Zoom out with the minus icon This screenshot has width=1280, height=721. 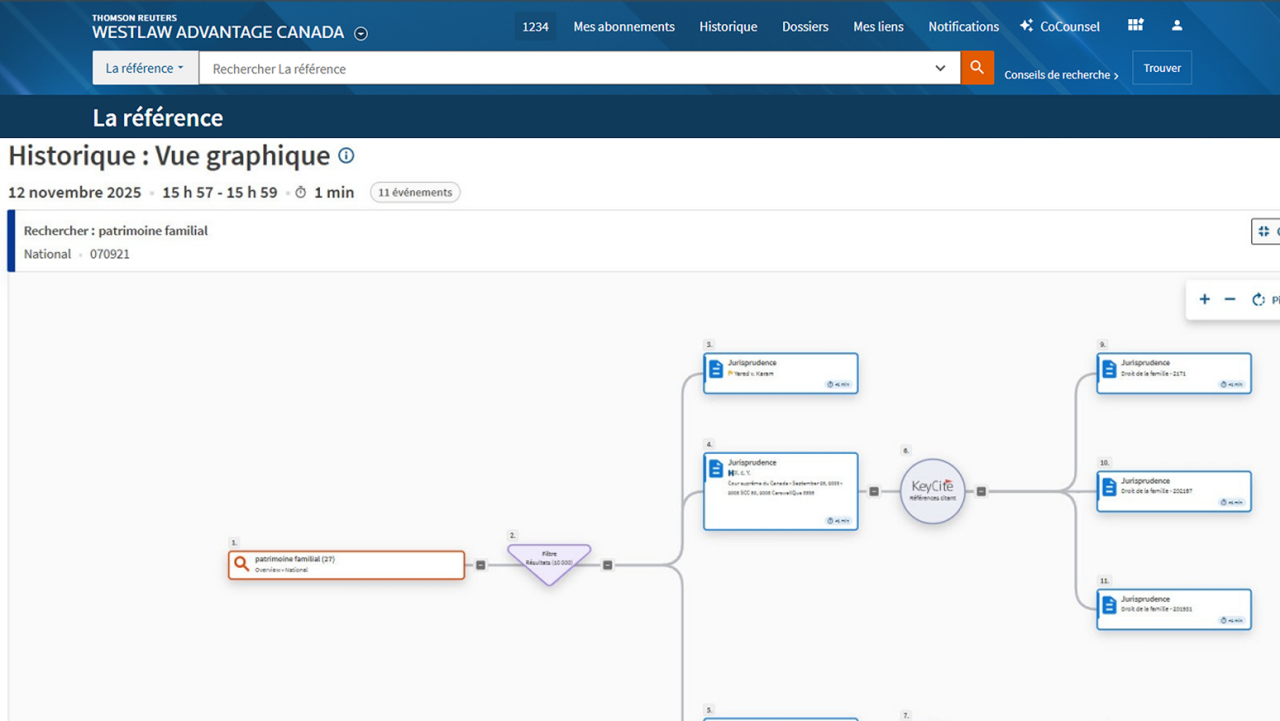coord(1230,300)
